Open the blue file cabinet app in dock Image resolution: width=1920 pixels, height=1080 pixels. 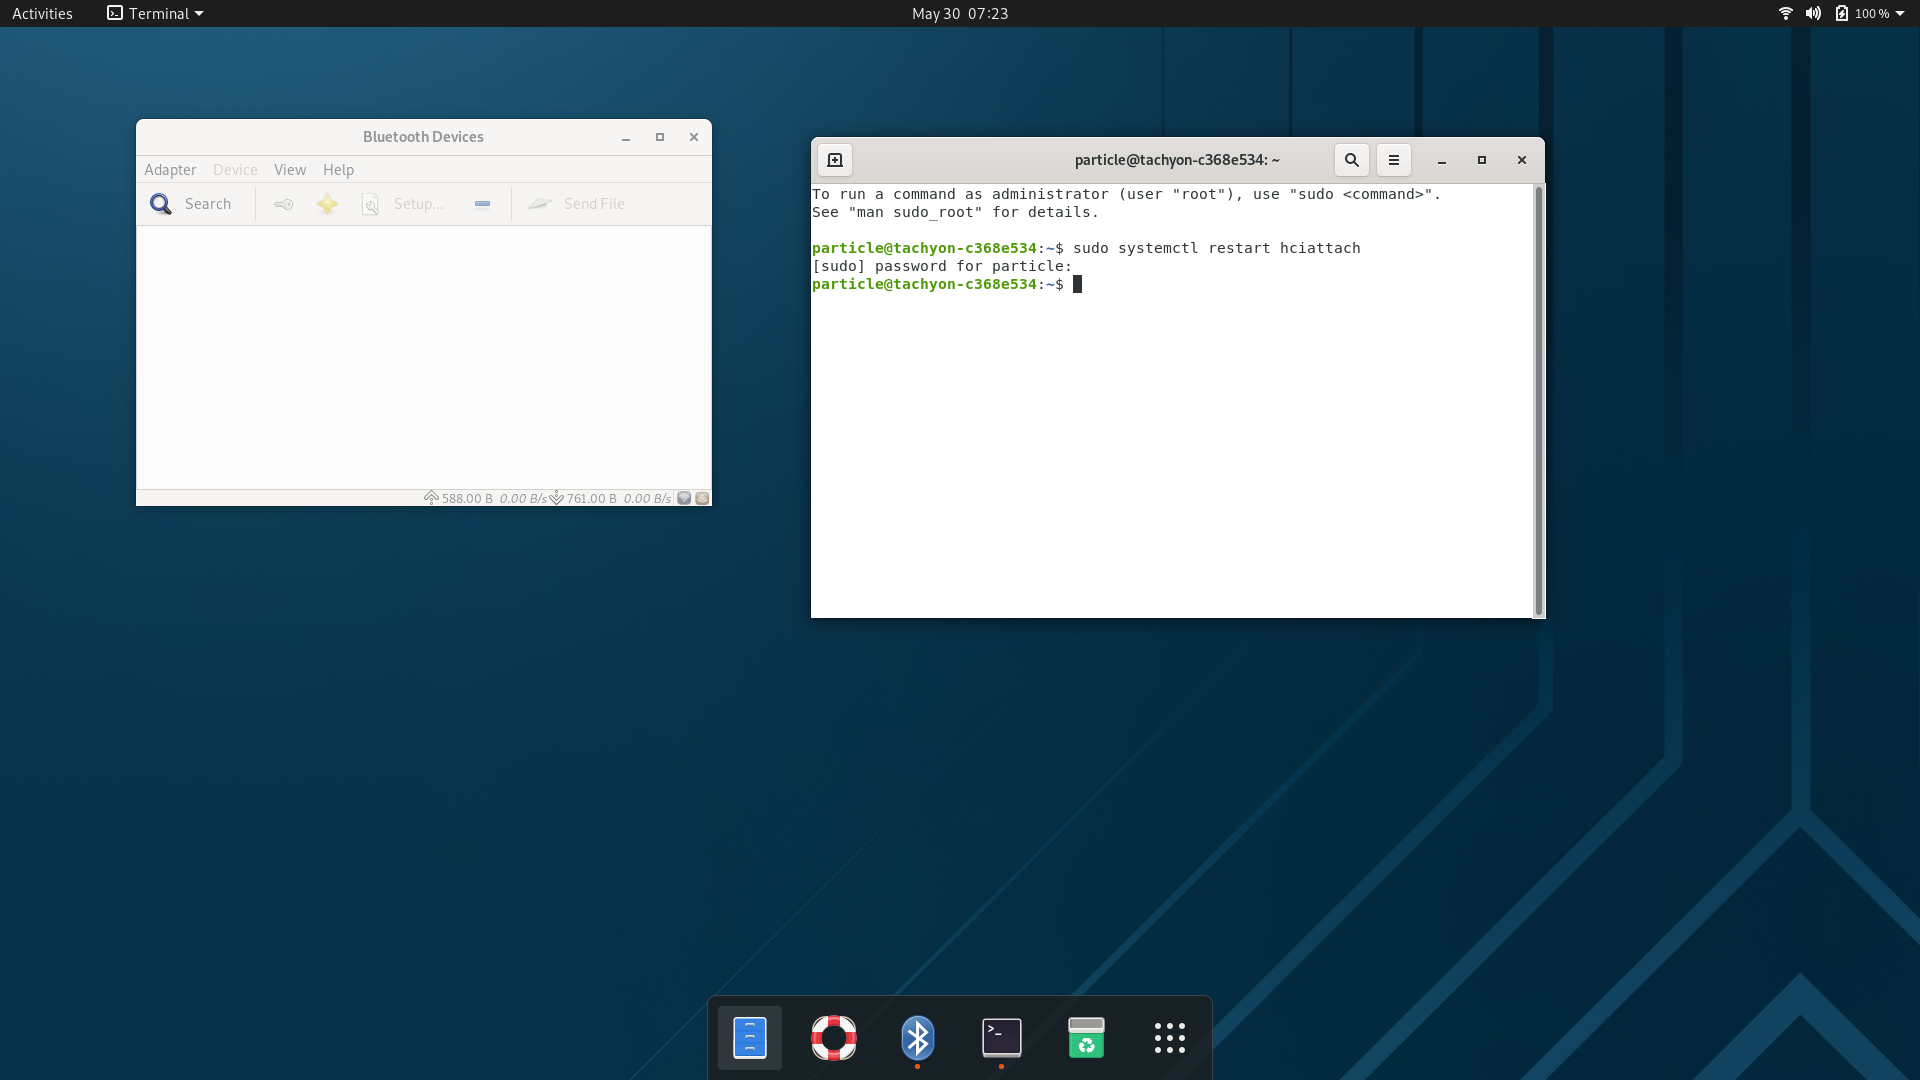click(x=750, y=1038)
